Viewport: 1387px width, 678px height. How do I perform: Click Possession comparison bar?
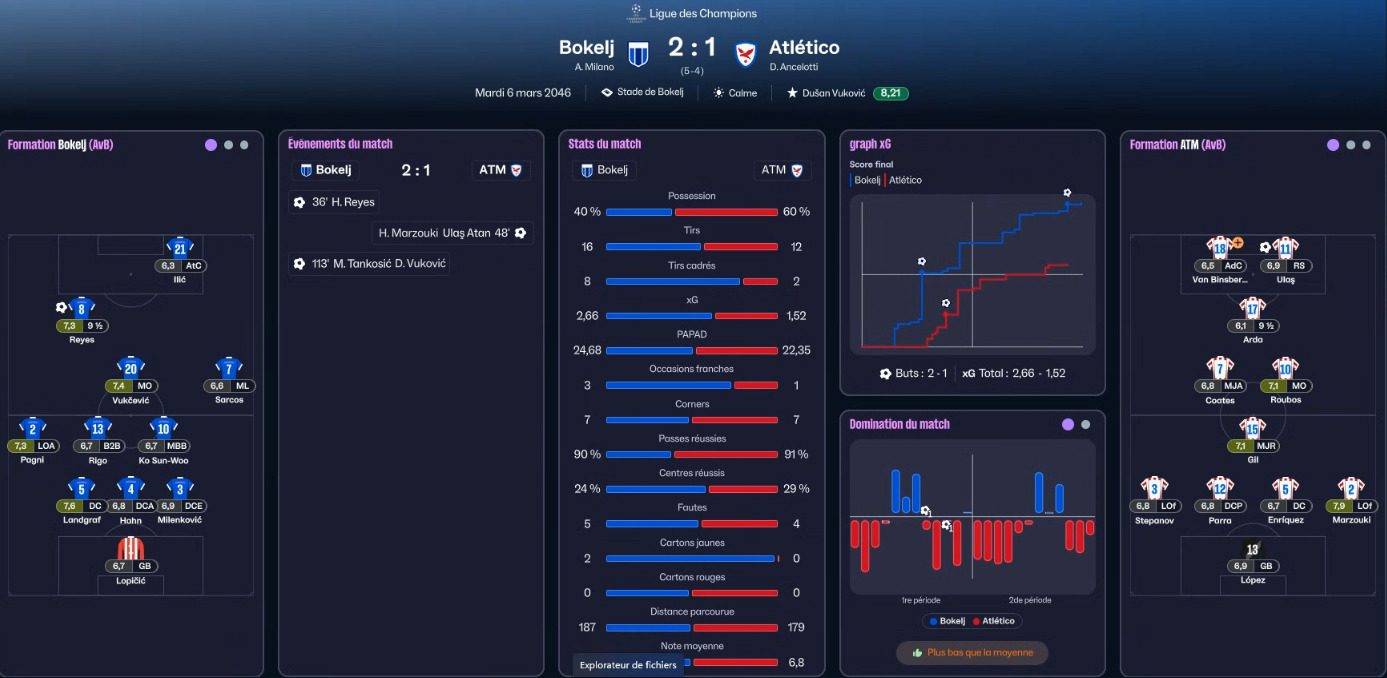[x=692, y=212]
